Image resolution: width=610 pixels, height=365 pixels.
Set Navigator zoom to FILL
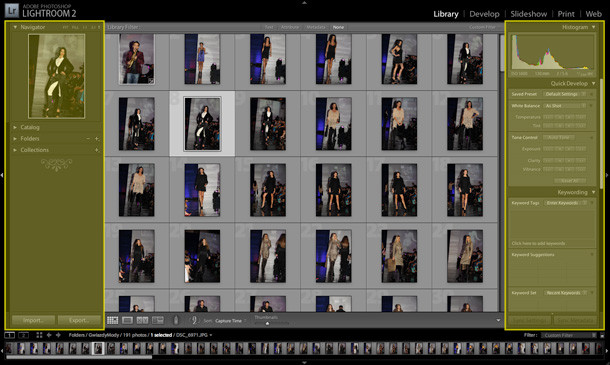tap(75, 27)
